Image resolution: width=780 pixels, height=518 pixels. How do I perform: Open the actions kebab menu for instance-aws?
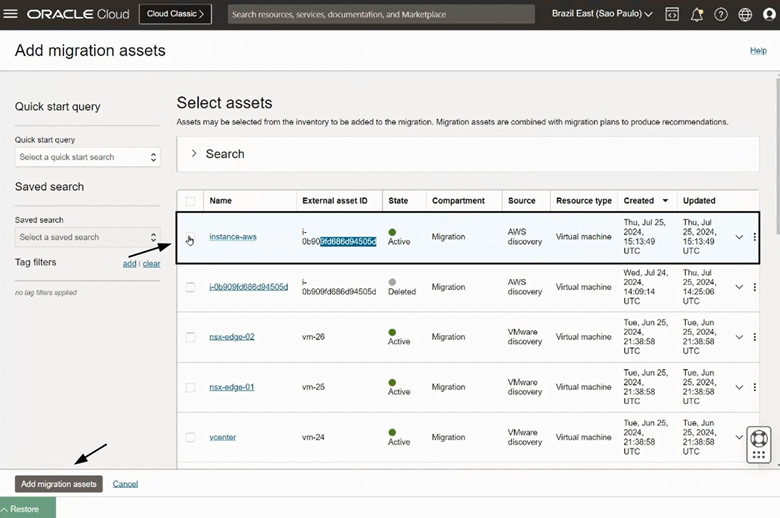755,237
